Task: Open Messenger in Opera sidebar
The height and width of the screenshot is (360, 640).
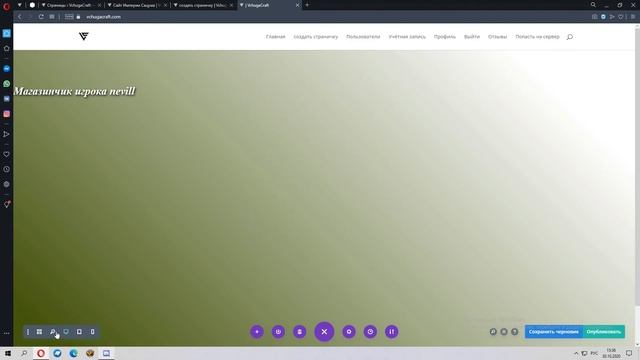Action: [7, 69]
